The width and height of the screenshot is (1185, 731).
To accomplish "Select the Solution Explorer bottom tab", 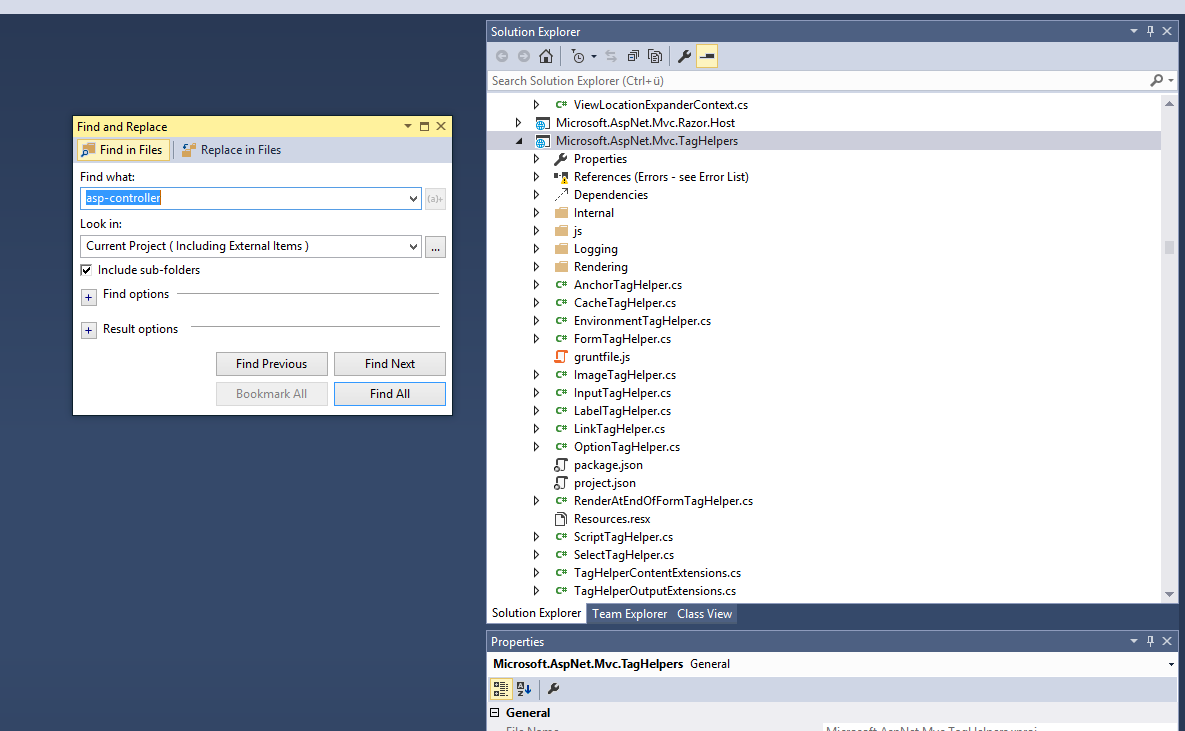I will tap(537, 613).
